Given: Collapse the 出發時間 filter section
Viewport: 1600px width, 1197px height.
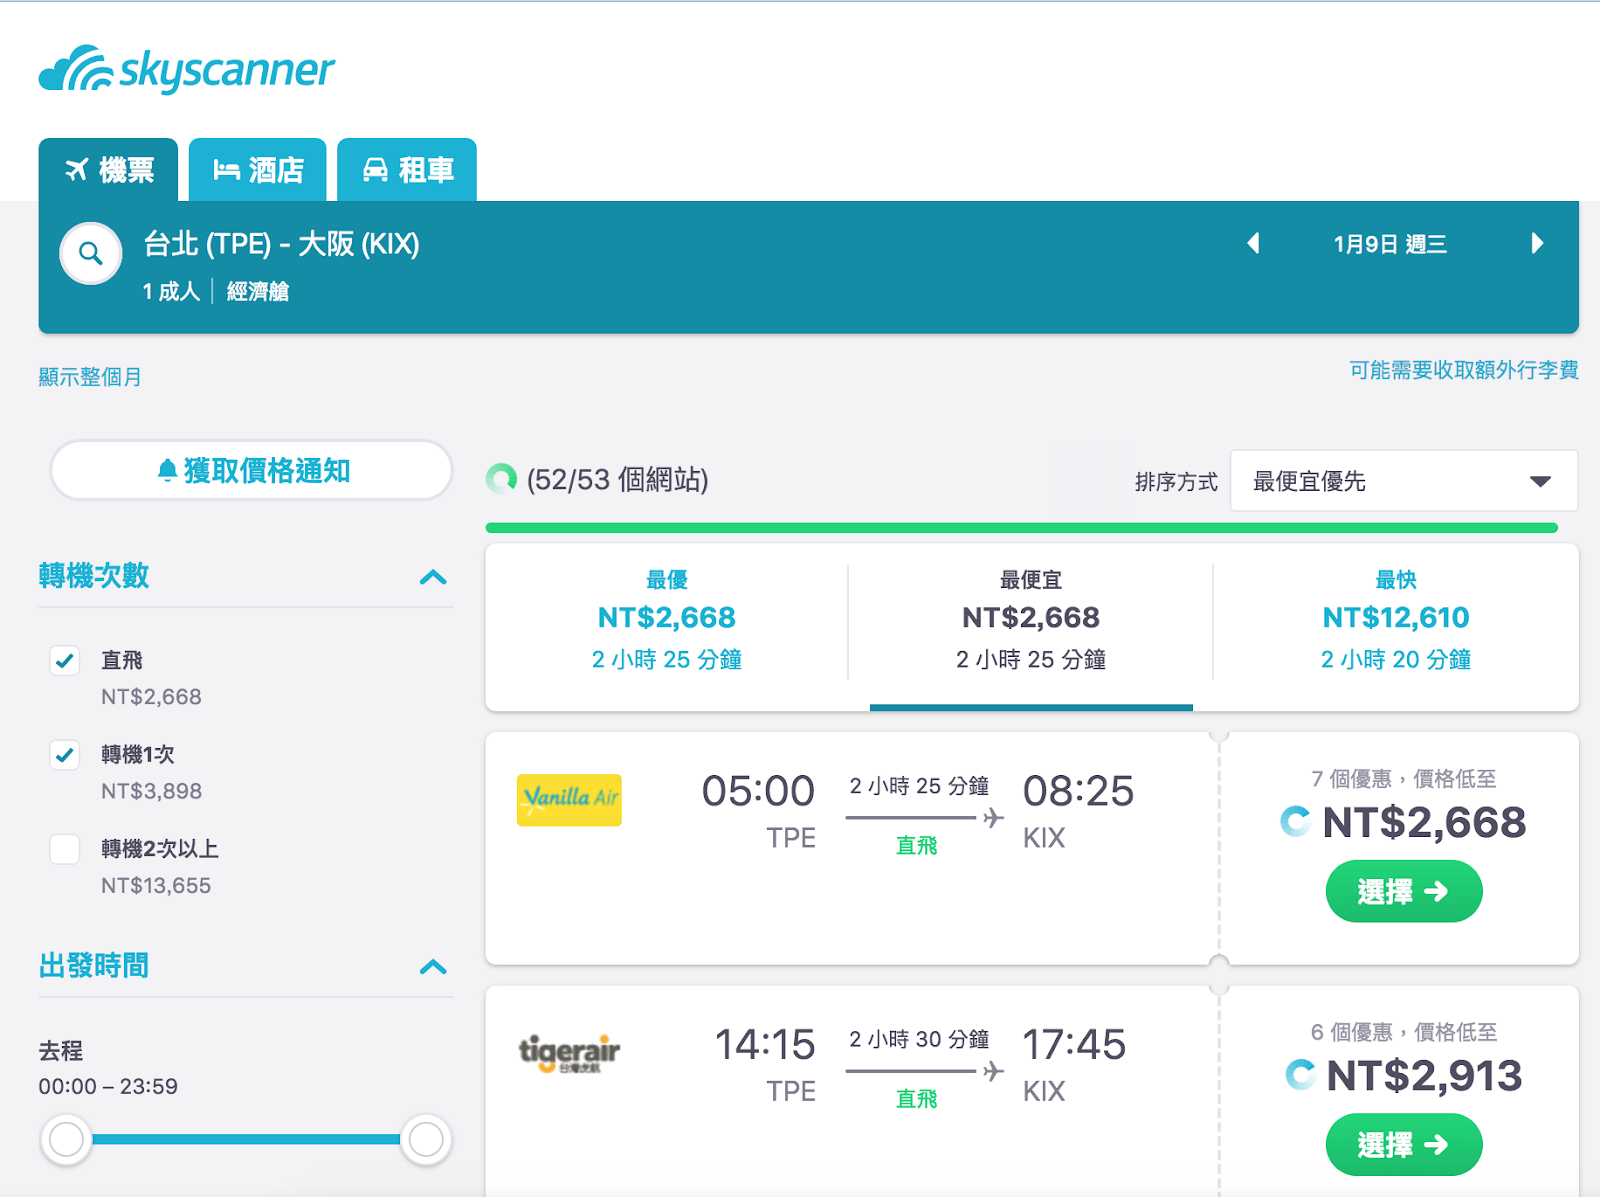Looking at the screenshot, I should click(x=433, y=967).
